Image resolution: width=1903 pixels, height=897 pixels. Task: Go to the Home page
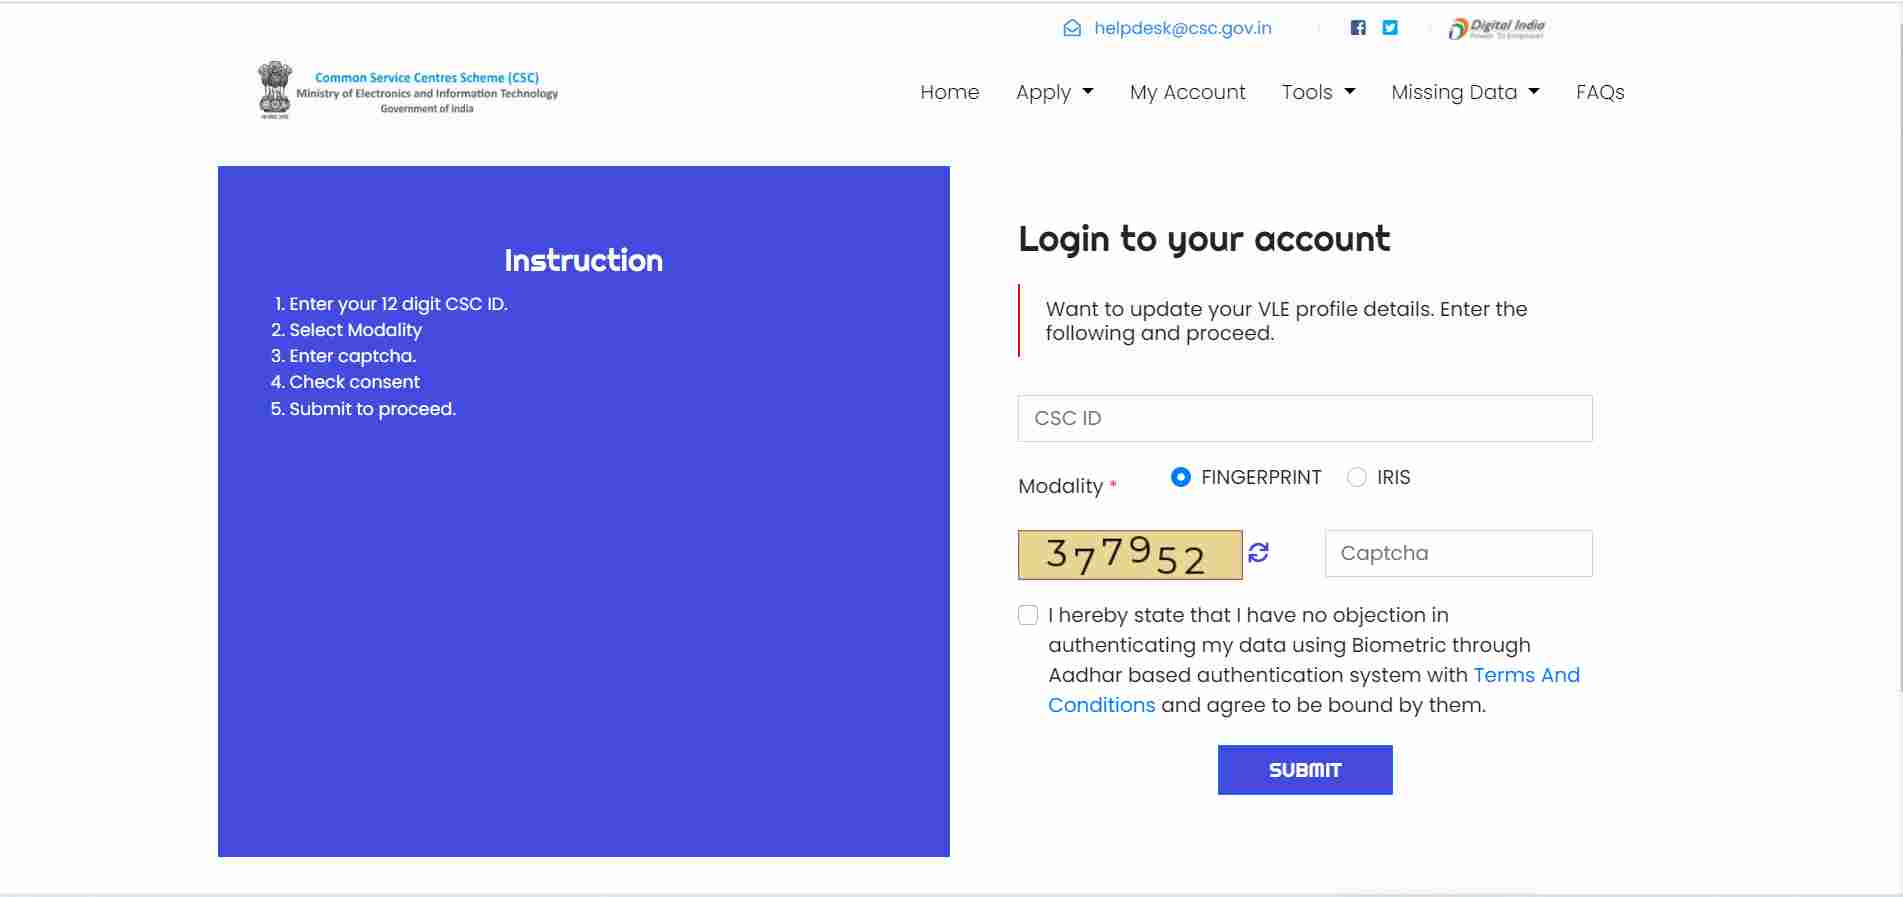[949, 92]
